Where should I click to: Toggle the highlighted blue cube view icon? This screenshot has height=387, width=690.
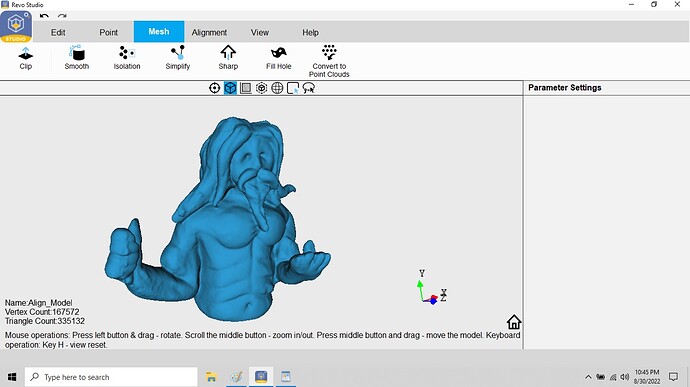230,88
